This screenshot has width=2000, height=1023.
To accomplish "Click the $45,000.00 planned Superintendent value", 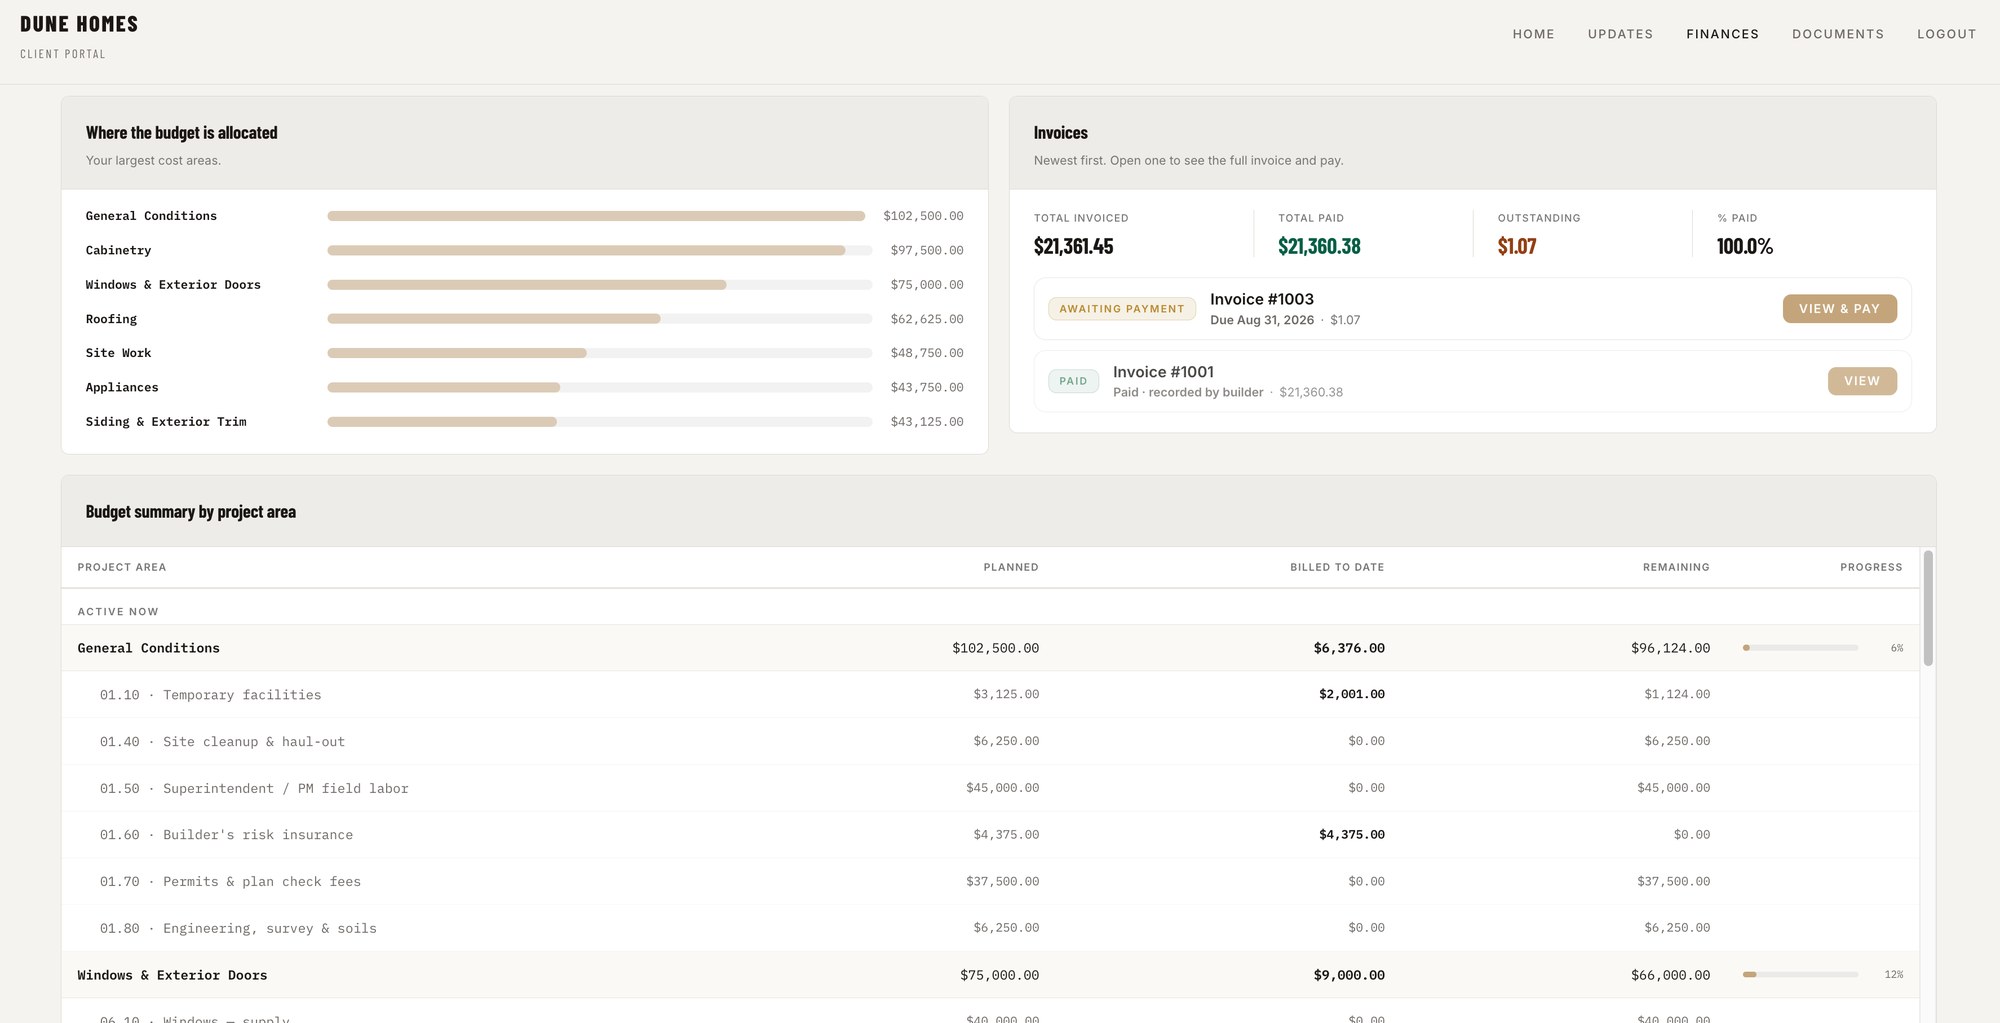I will [x=1002, y=788].
